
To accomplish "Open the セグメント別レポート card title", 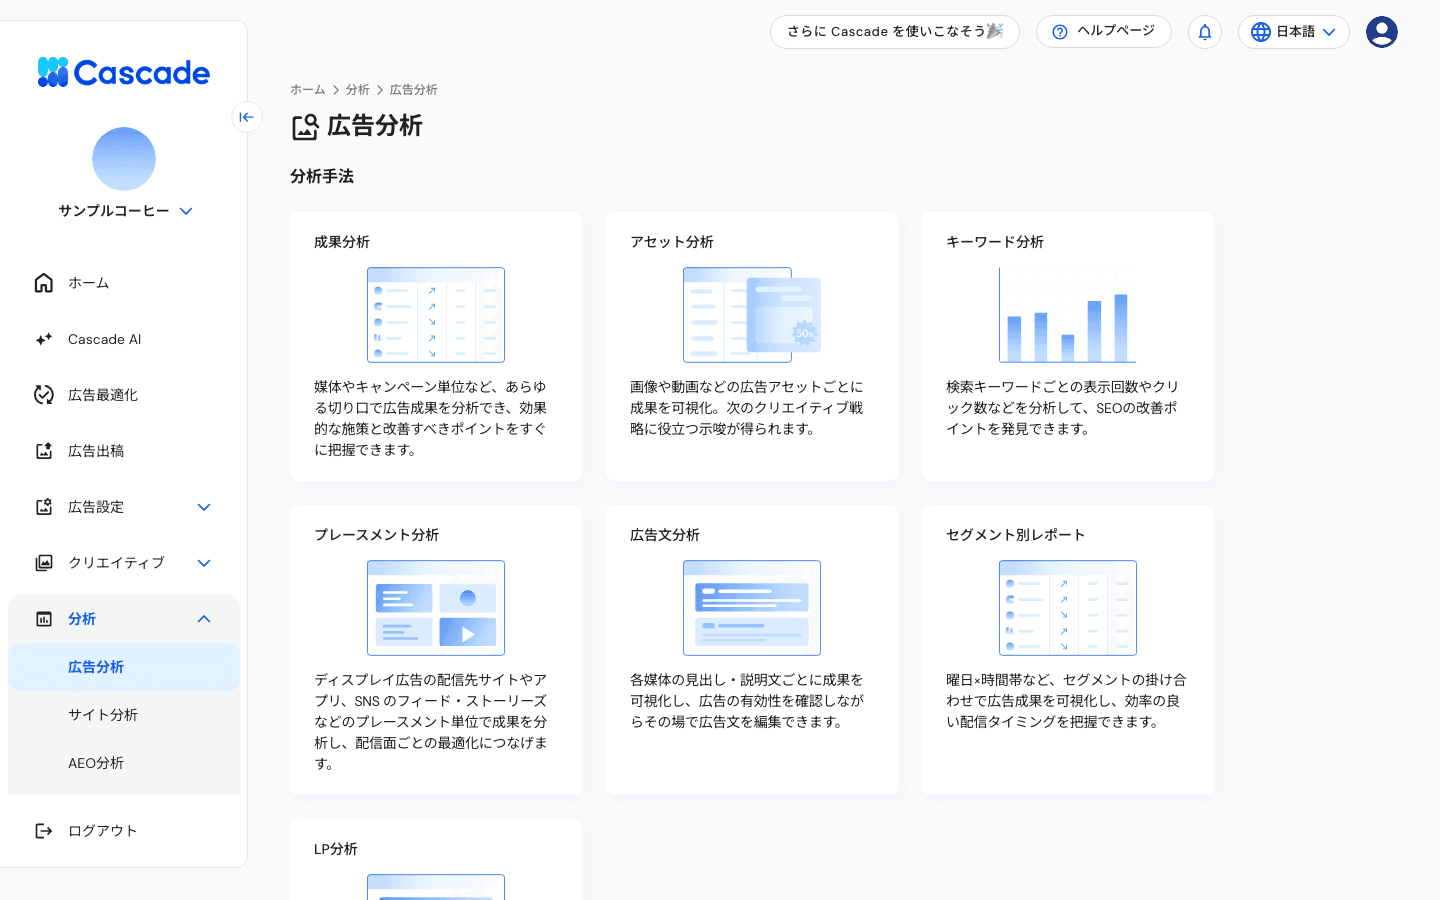I will point(1016,535).
